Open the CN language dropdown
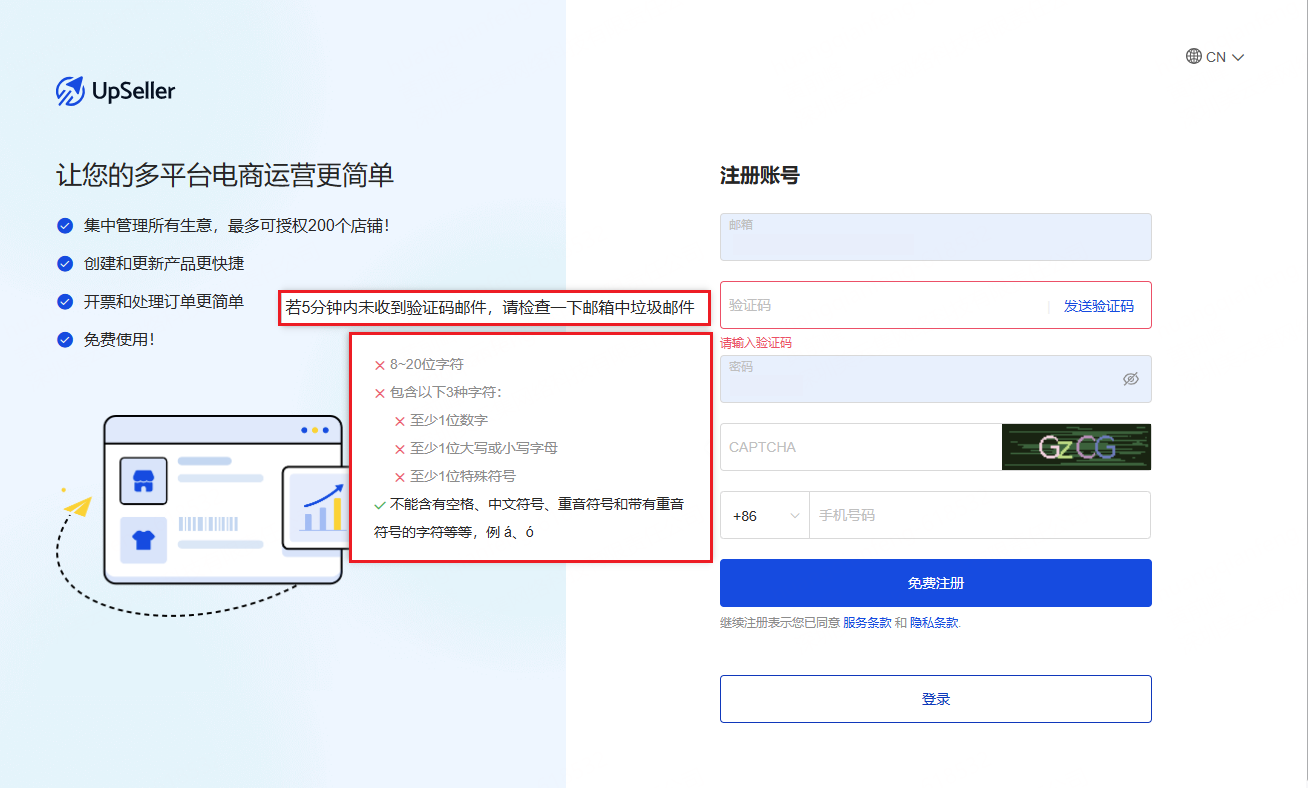The width and height of the screenshot is (1308, 788). tap(1215, 57)
